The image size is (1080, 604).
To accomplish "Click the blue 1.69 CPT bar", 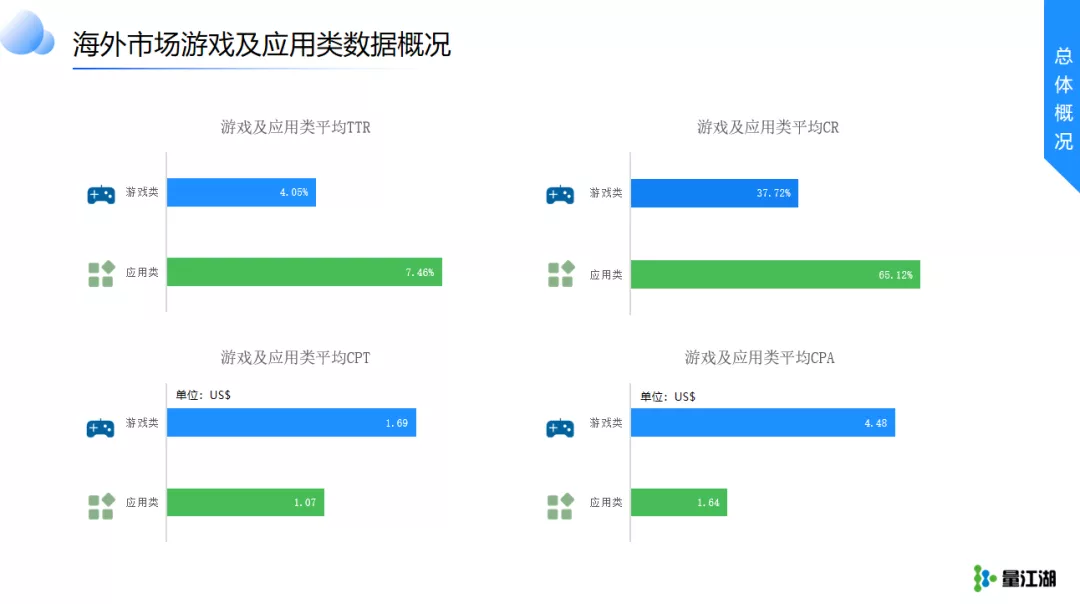I will tap(291, 422).
